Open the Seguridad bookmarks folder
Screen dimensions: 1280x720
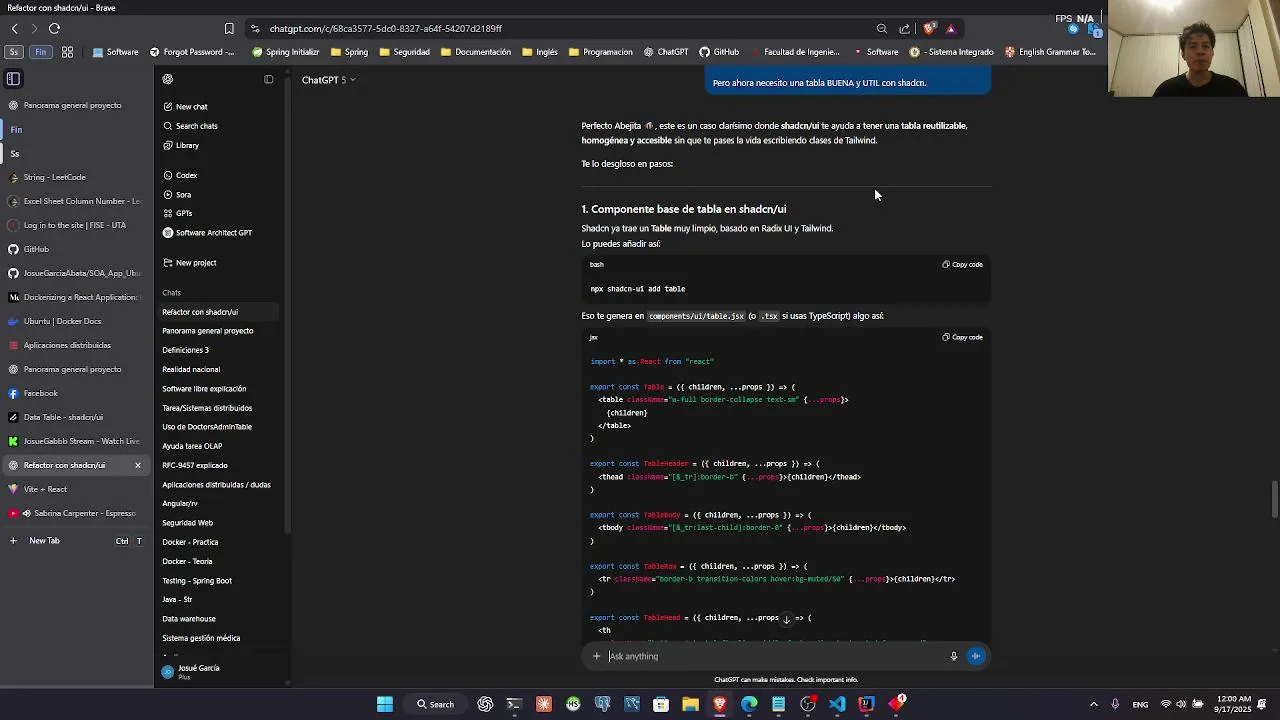pos(404,52)
